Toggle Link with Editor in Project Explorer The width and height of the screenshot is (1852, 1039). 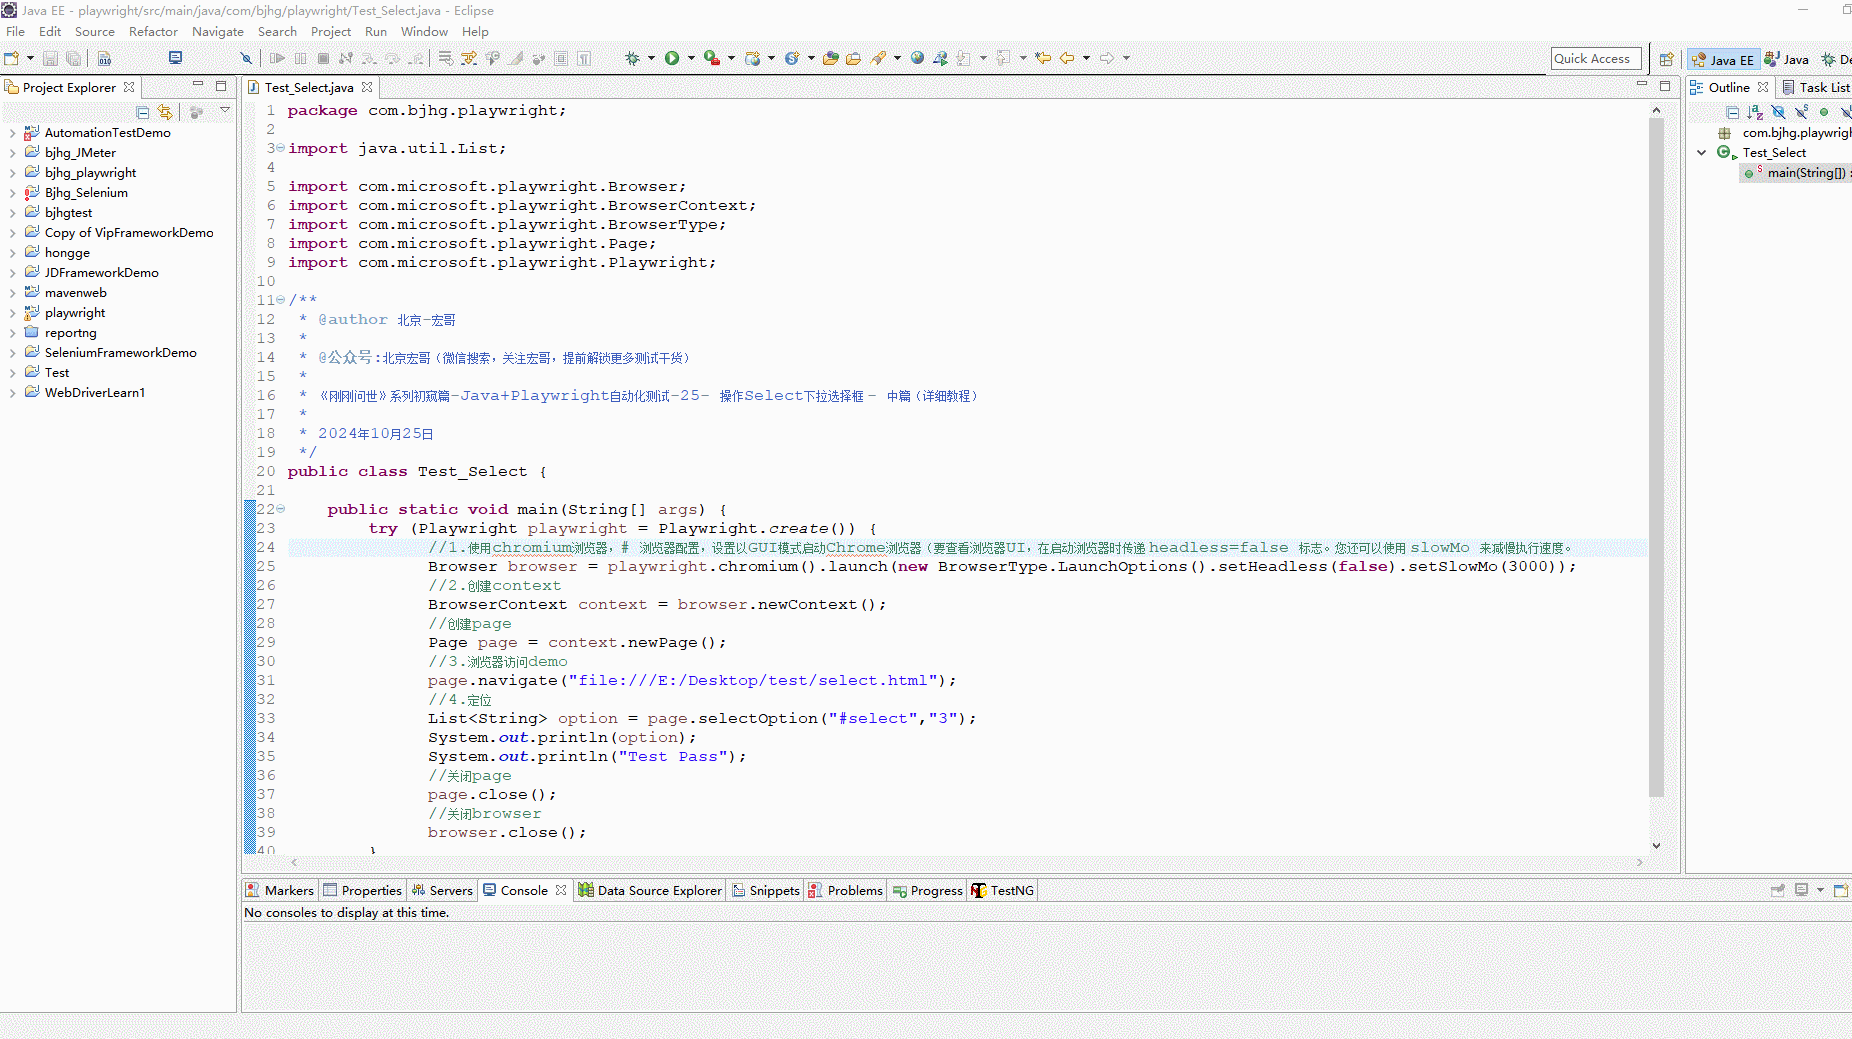tap(165, 112)
